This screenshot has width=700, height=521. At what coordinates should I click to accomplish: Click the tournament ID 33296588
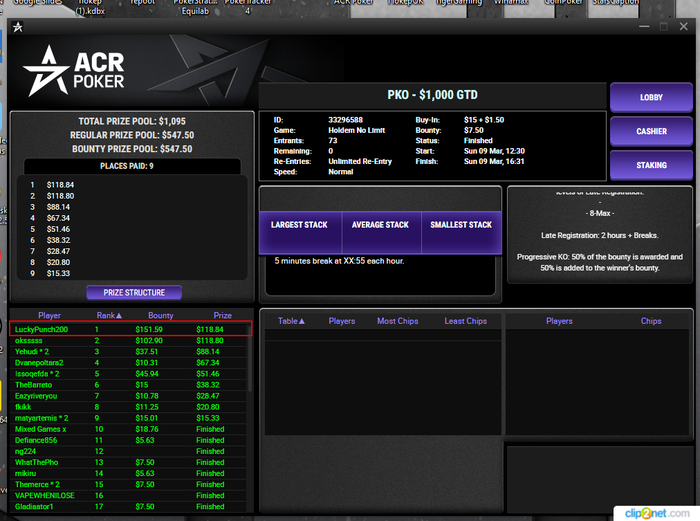tap(346, 120)
